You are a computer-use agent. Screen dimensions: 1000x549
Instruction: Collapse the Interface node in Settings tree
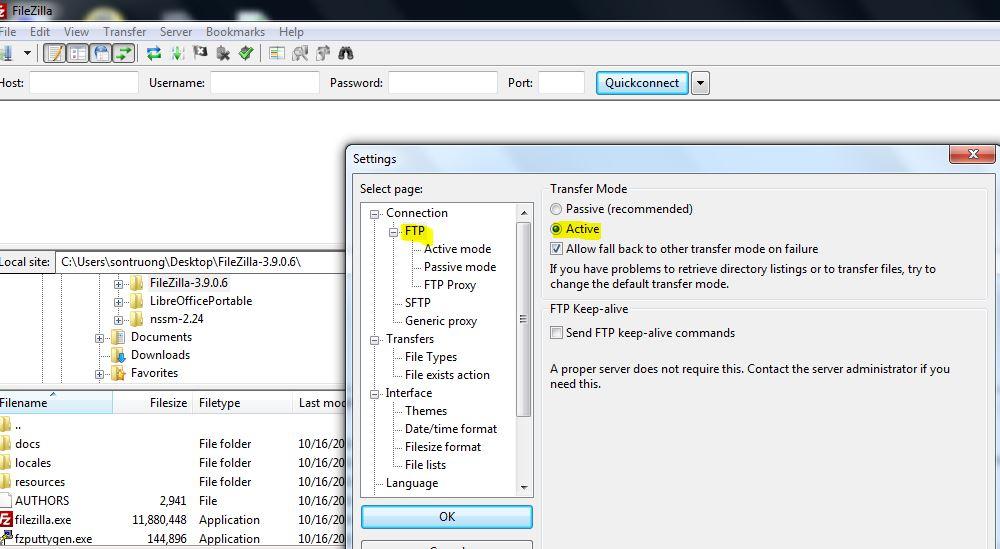coord(374,394)
